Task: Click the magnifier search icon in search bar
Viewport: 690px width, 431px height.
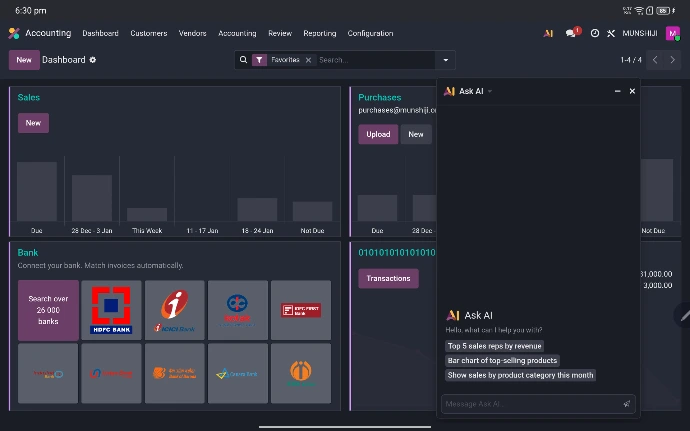Action: click(243, 60)
